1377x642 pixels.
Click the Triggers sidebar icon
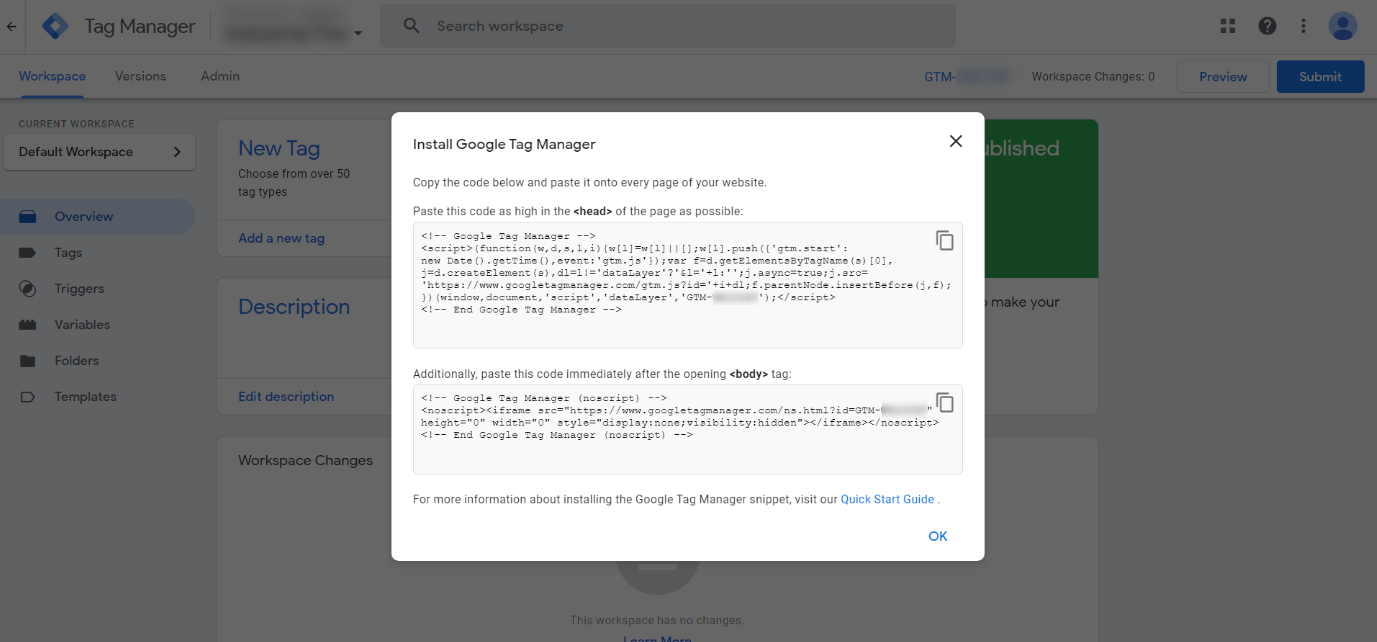[28, 289]
